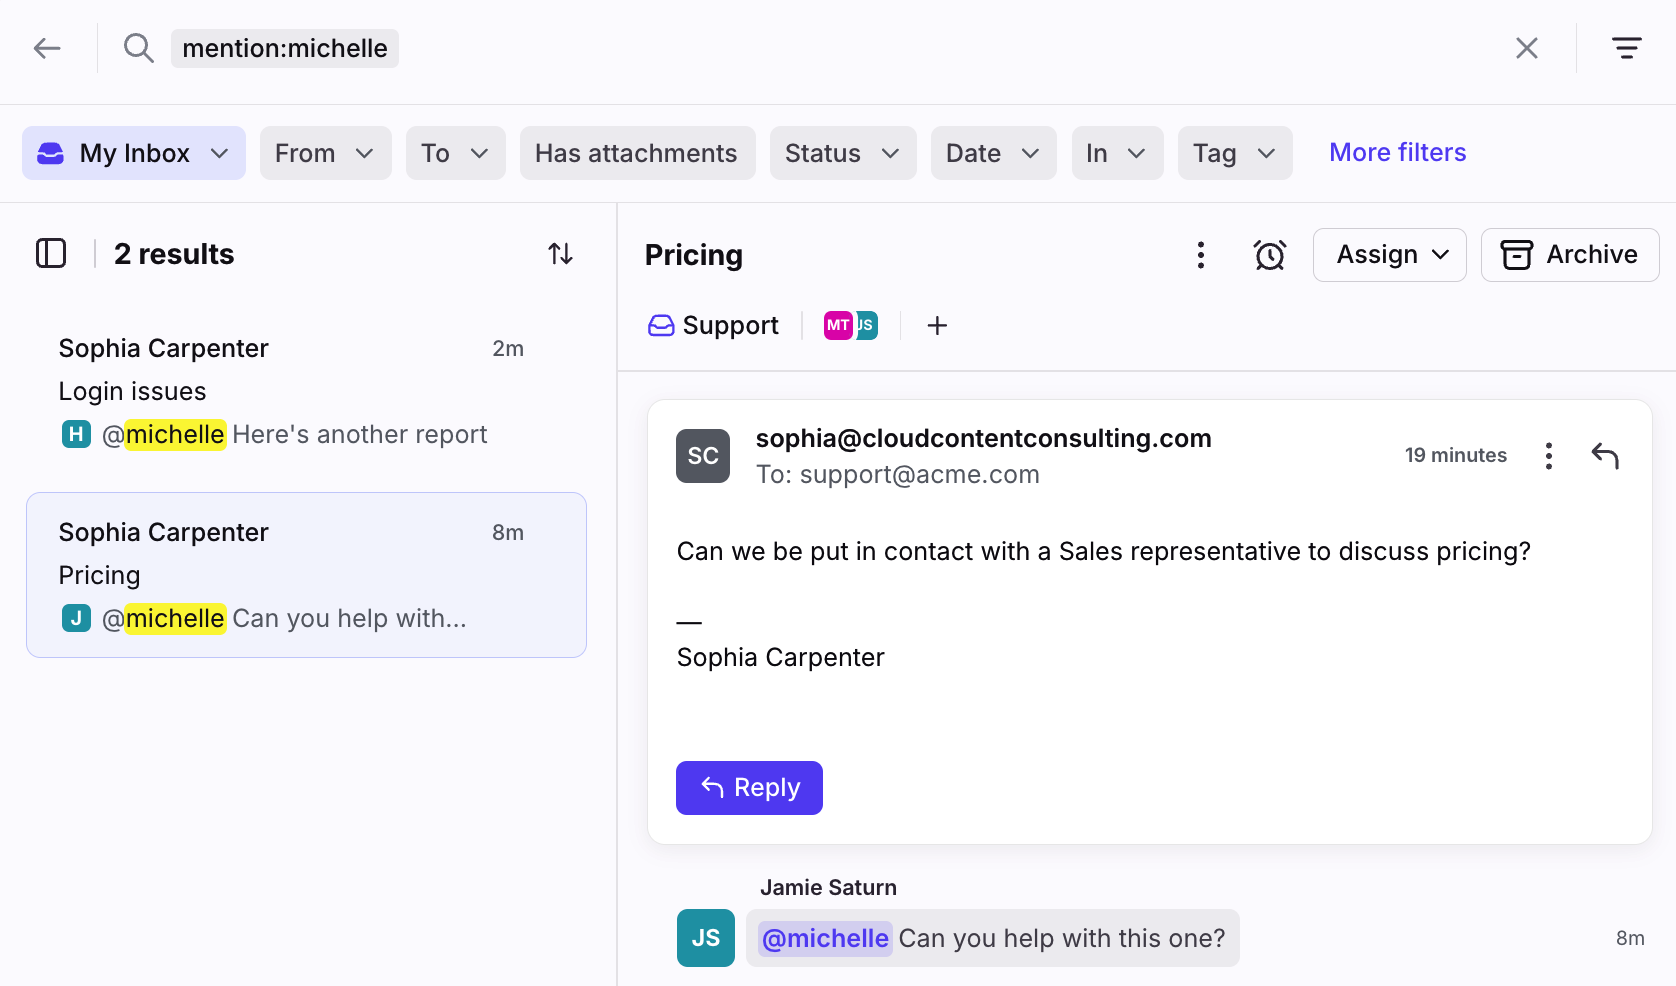The image size is (1676, 986).
Task: Change the results sort order
Action: (560, 254)
